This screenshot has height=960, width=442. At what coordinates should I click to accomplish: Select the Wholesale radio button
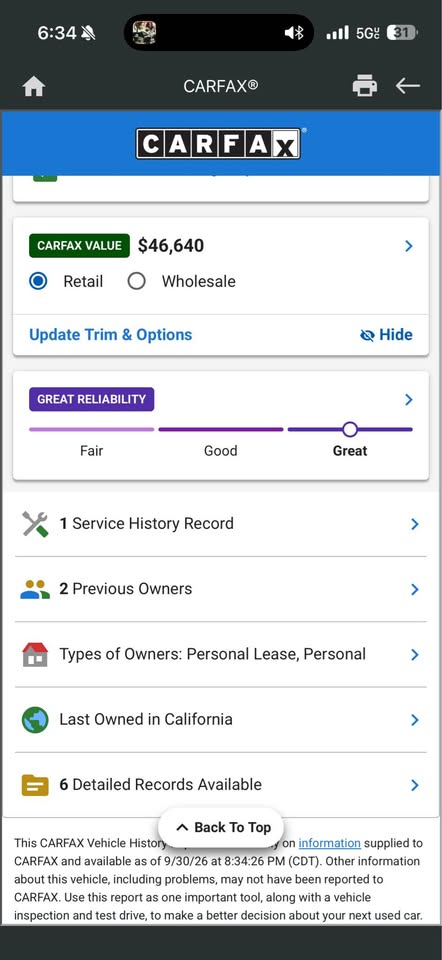coord(137,282)
